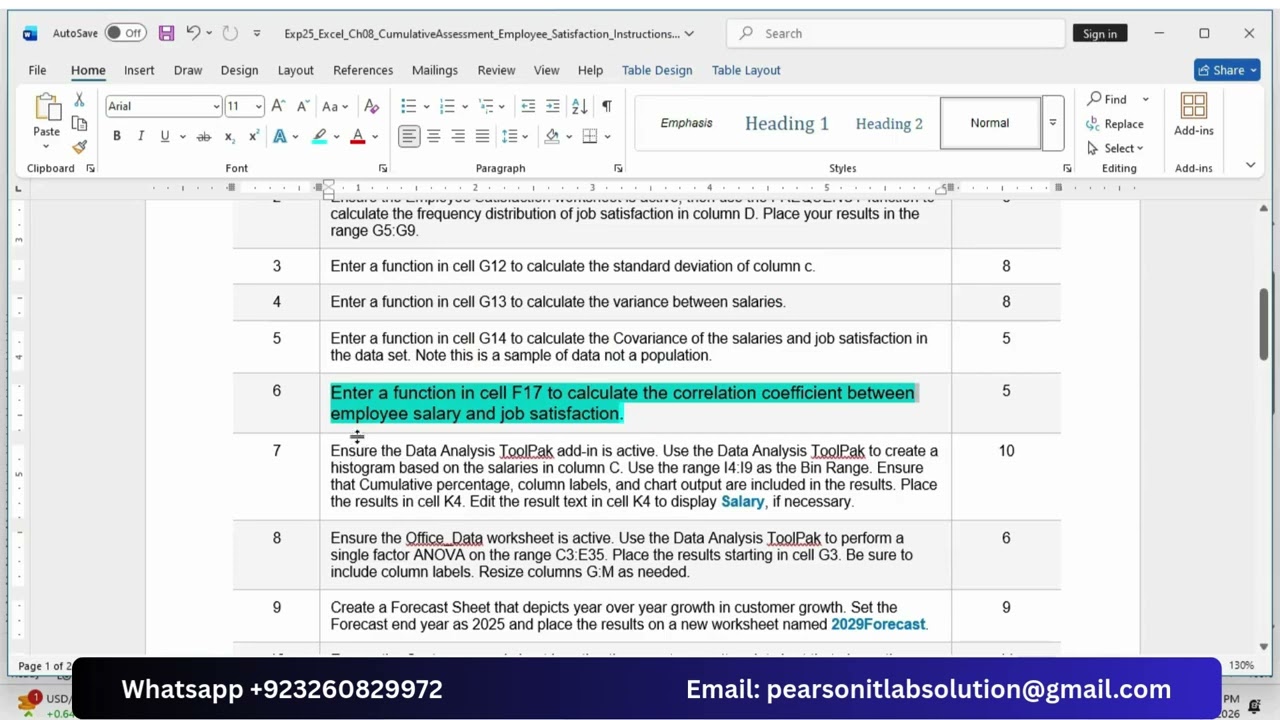
Task: Click Paste clipboard icon
Action: pos(47,107)
